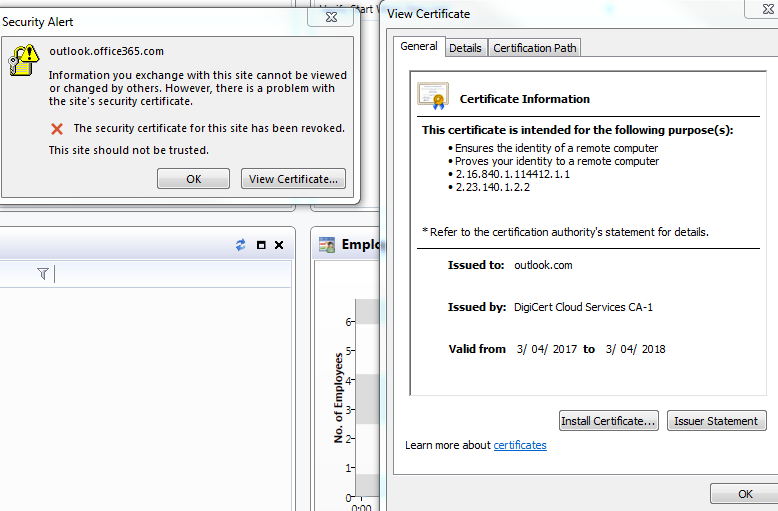Click the filter funnel icon

43,273
